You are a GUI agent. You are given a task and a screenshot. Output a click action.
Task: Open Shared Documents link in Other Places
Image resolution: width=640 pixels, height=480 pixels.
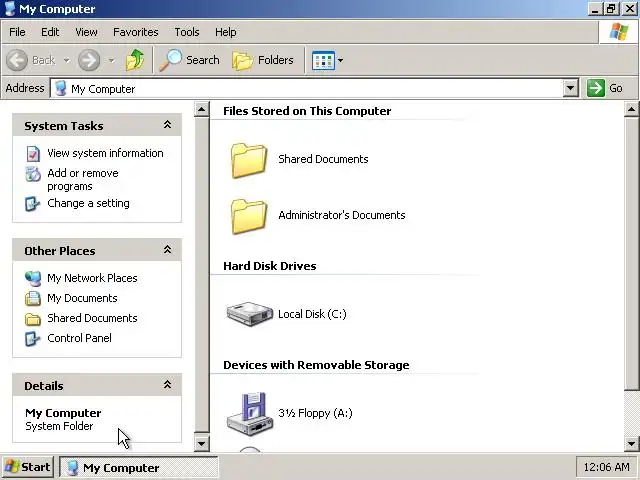click(x=92, y=318)
